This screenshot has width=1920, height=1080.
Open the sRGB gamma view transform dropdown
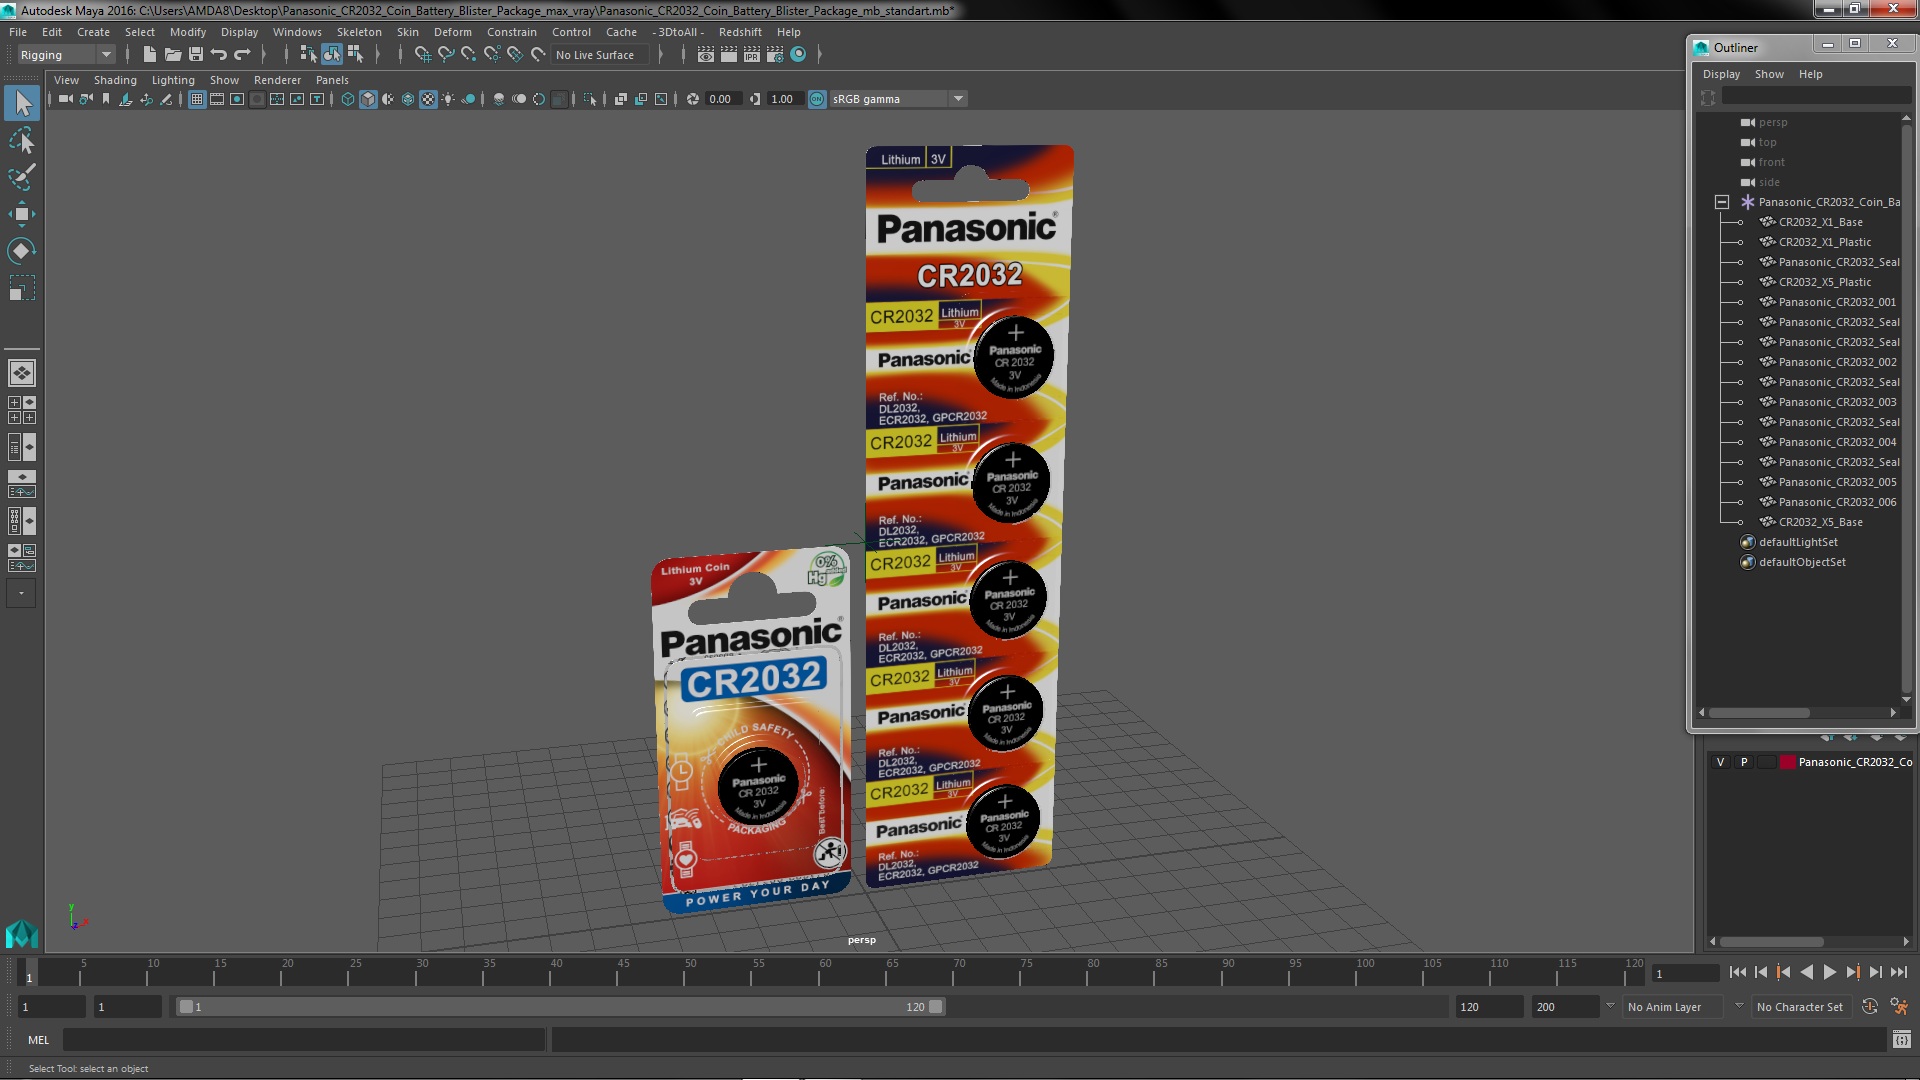pyautogui.click(x=957, y=99)
